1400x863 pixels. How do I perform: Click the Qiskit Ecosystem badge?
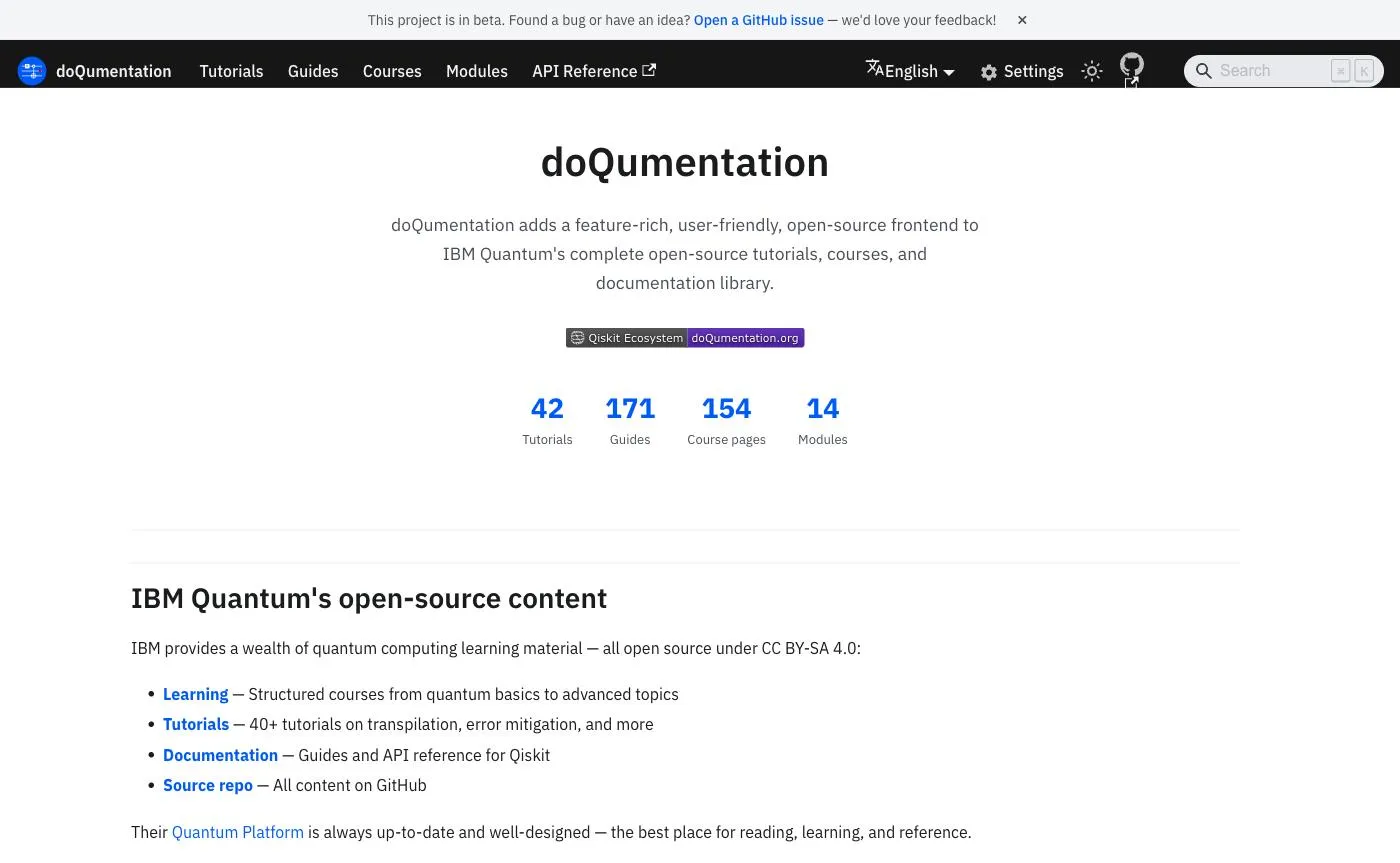(685, 338)
